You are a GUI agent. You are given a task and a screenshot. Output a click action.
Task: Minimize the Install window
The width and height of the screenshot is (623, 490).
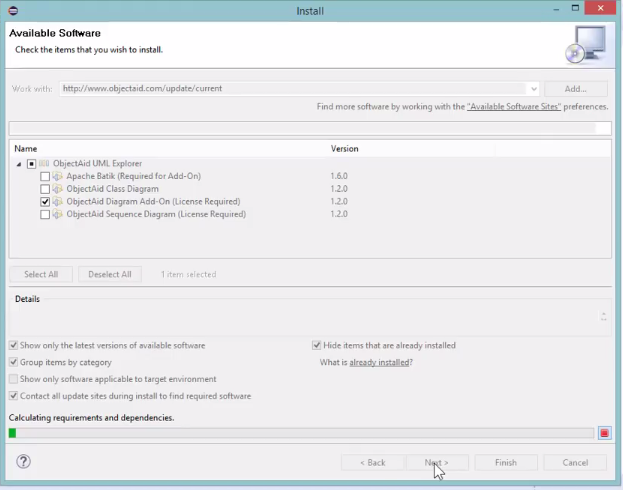click(x=556, y=9)
